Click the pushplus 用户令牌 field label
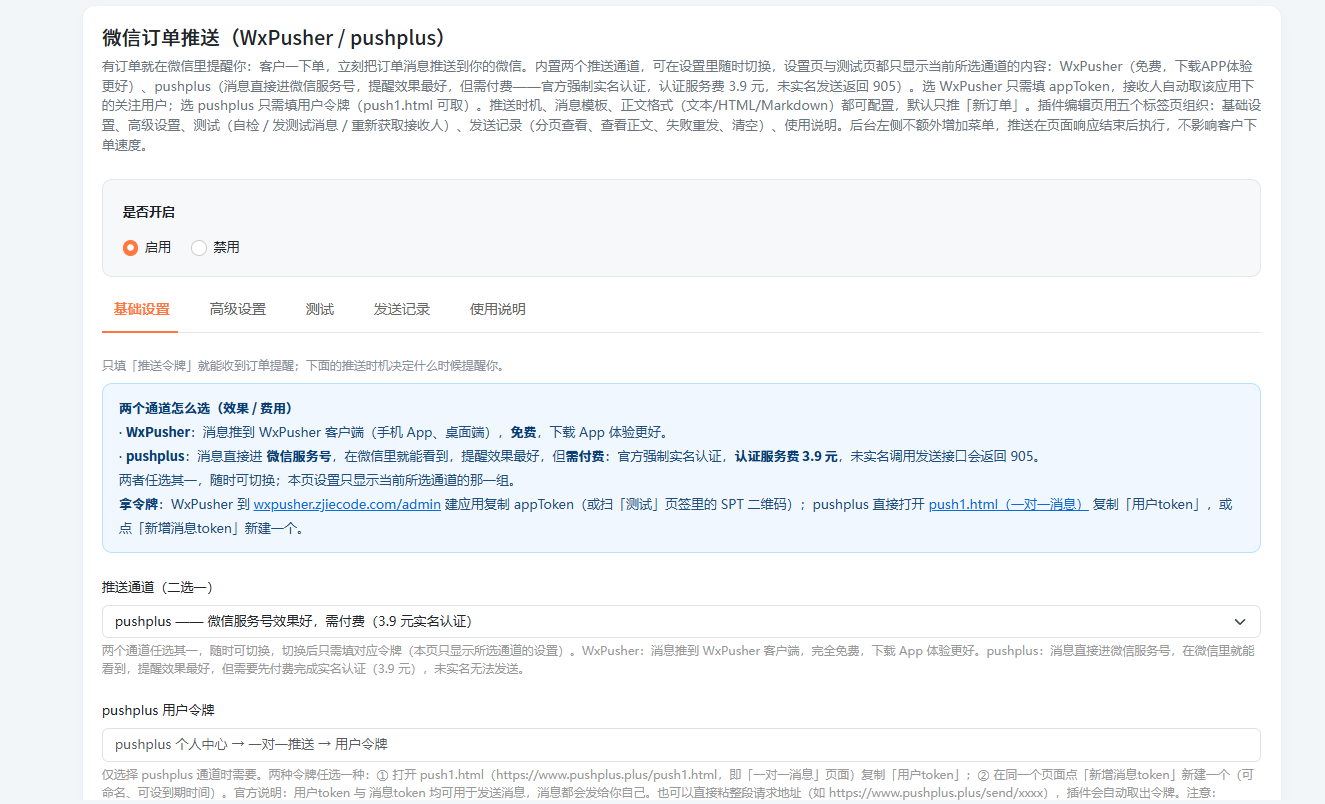 158,710
